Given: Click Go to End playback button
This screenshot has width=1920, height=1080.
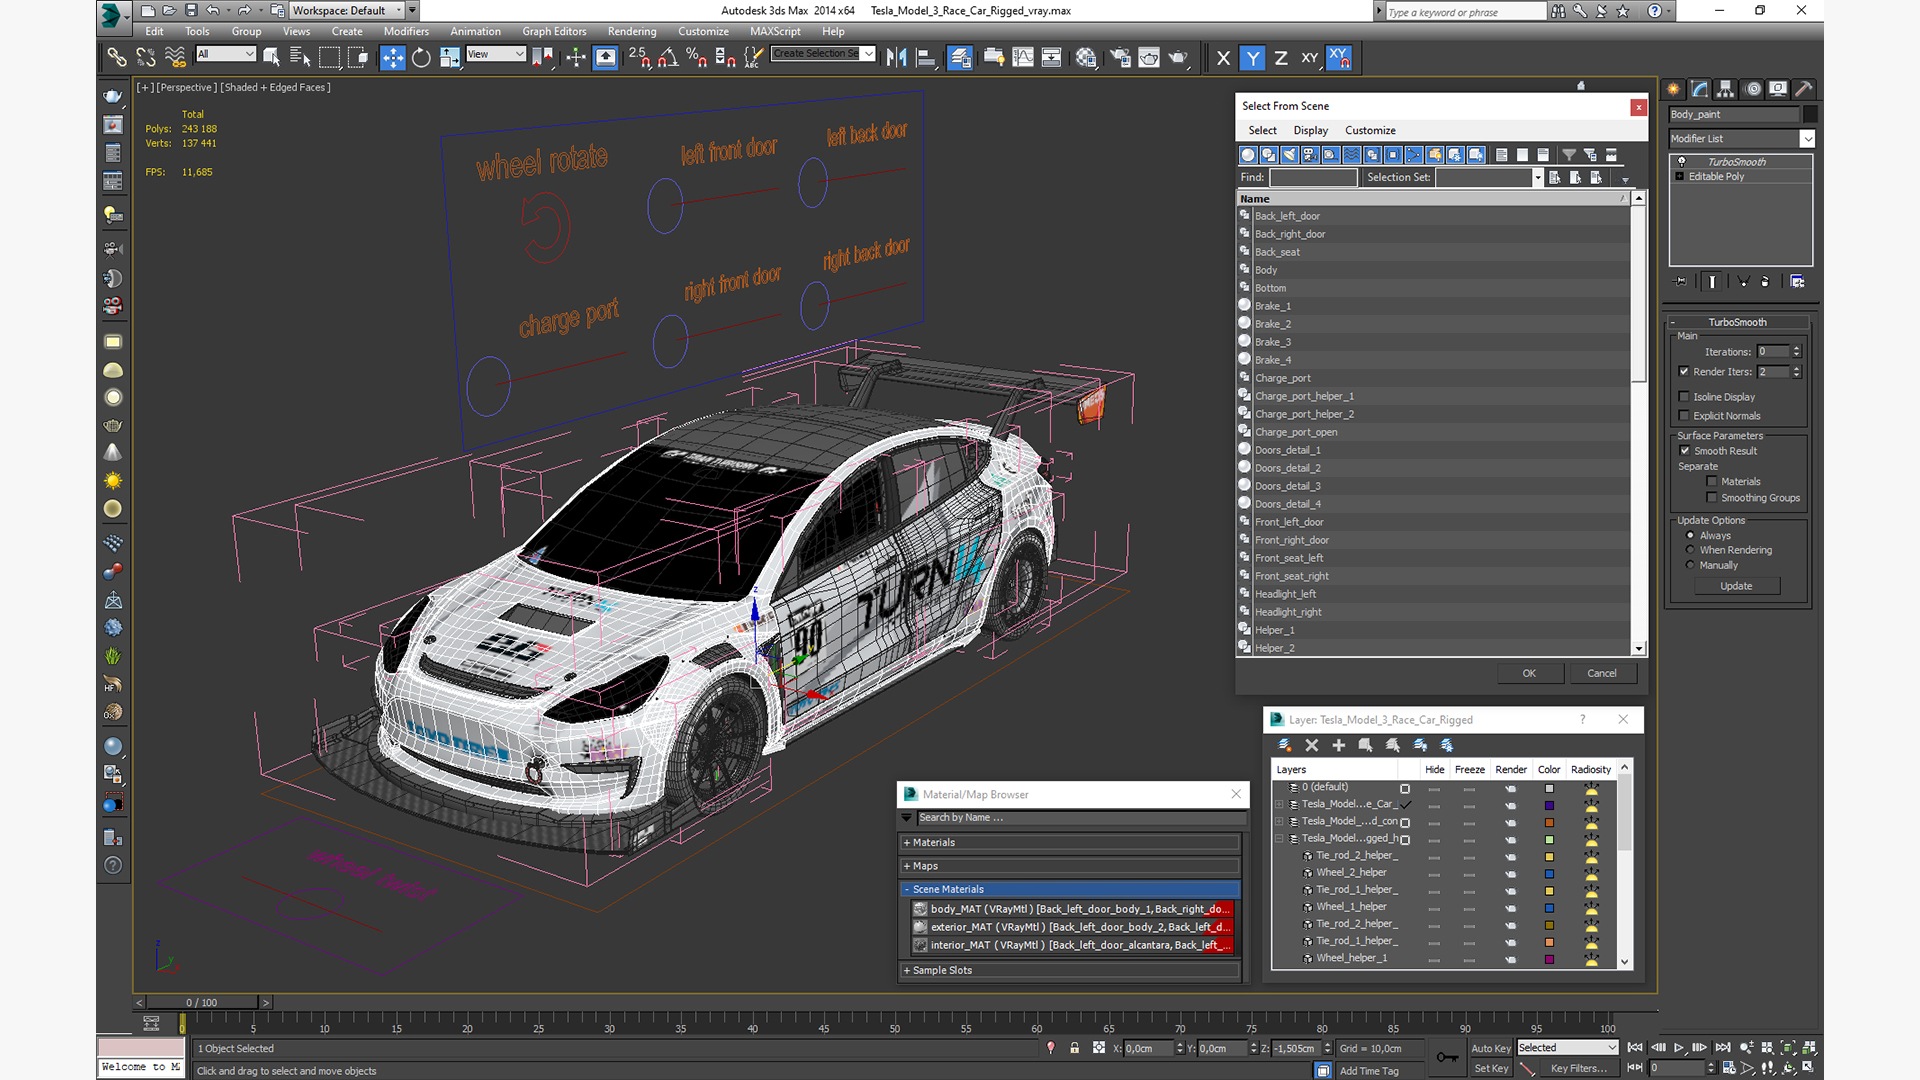Looking at the screenshot, I should 1723,1048.
